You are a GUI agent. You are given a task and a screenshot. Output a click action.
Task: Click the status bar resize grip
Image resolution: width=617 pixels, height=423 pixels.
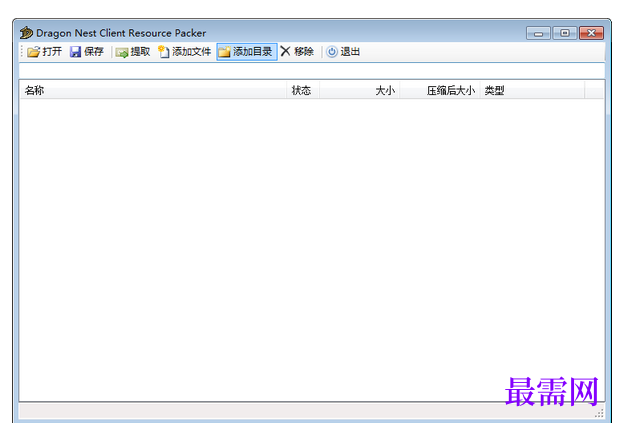599,413
